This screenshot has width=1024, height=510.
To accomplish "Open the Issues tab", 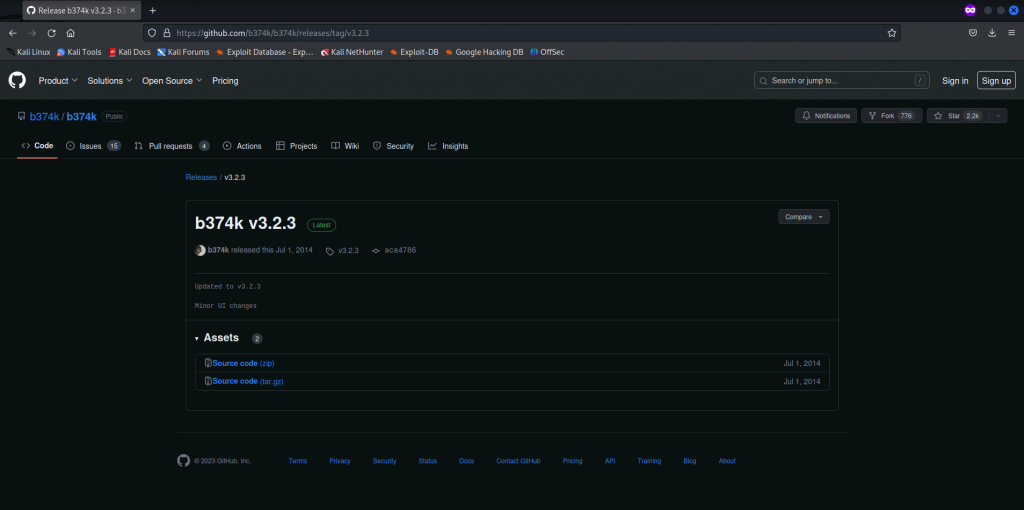I will 93,146.
